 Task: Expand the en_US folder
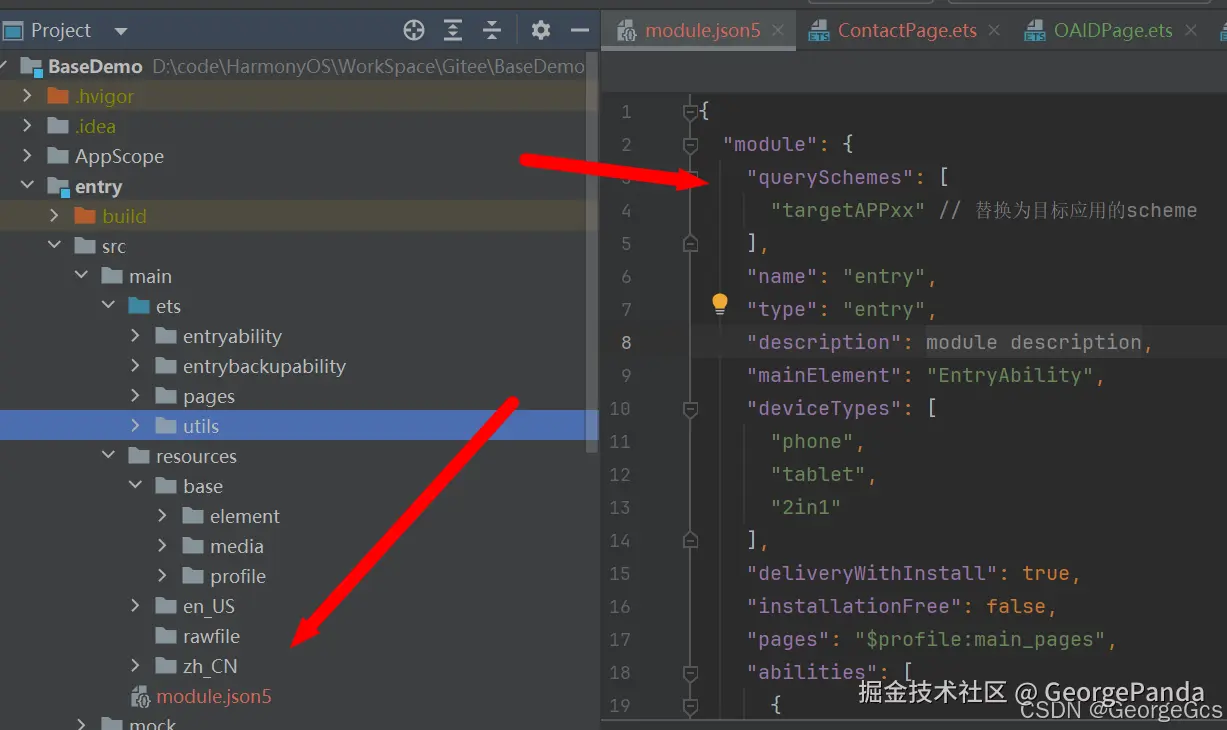point(136,606)
